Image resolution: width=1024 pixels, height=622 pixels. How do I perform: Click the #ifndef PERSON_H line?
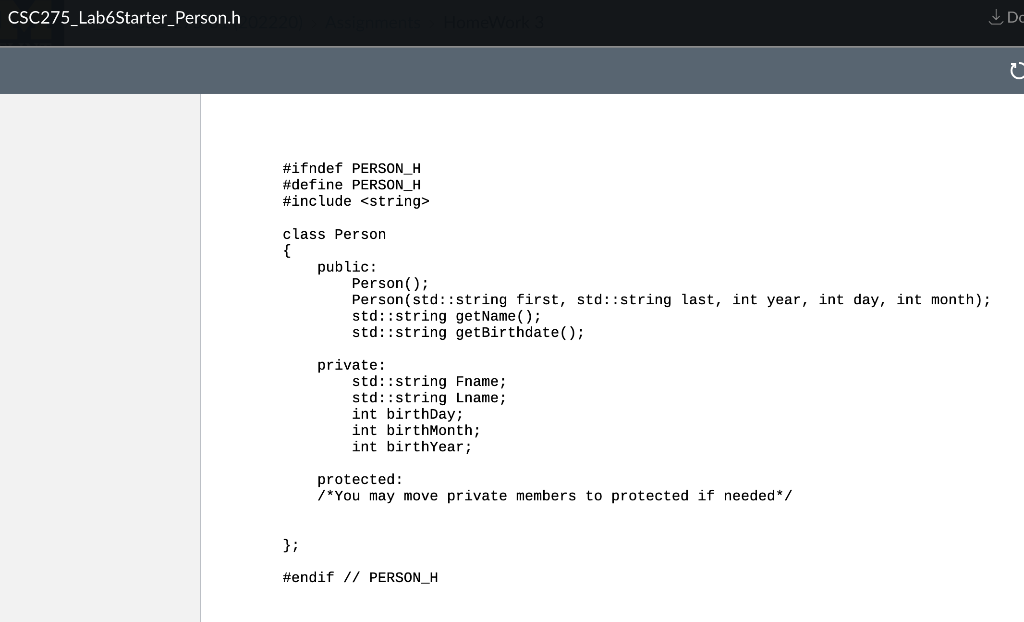point(351,168)
